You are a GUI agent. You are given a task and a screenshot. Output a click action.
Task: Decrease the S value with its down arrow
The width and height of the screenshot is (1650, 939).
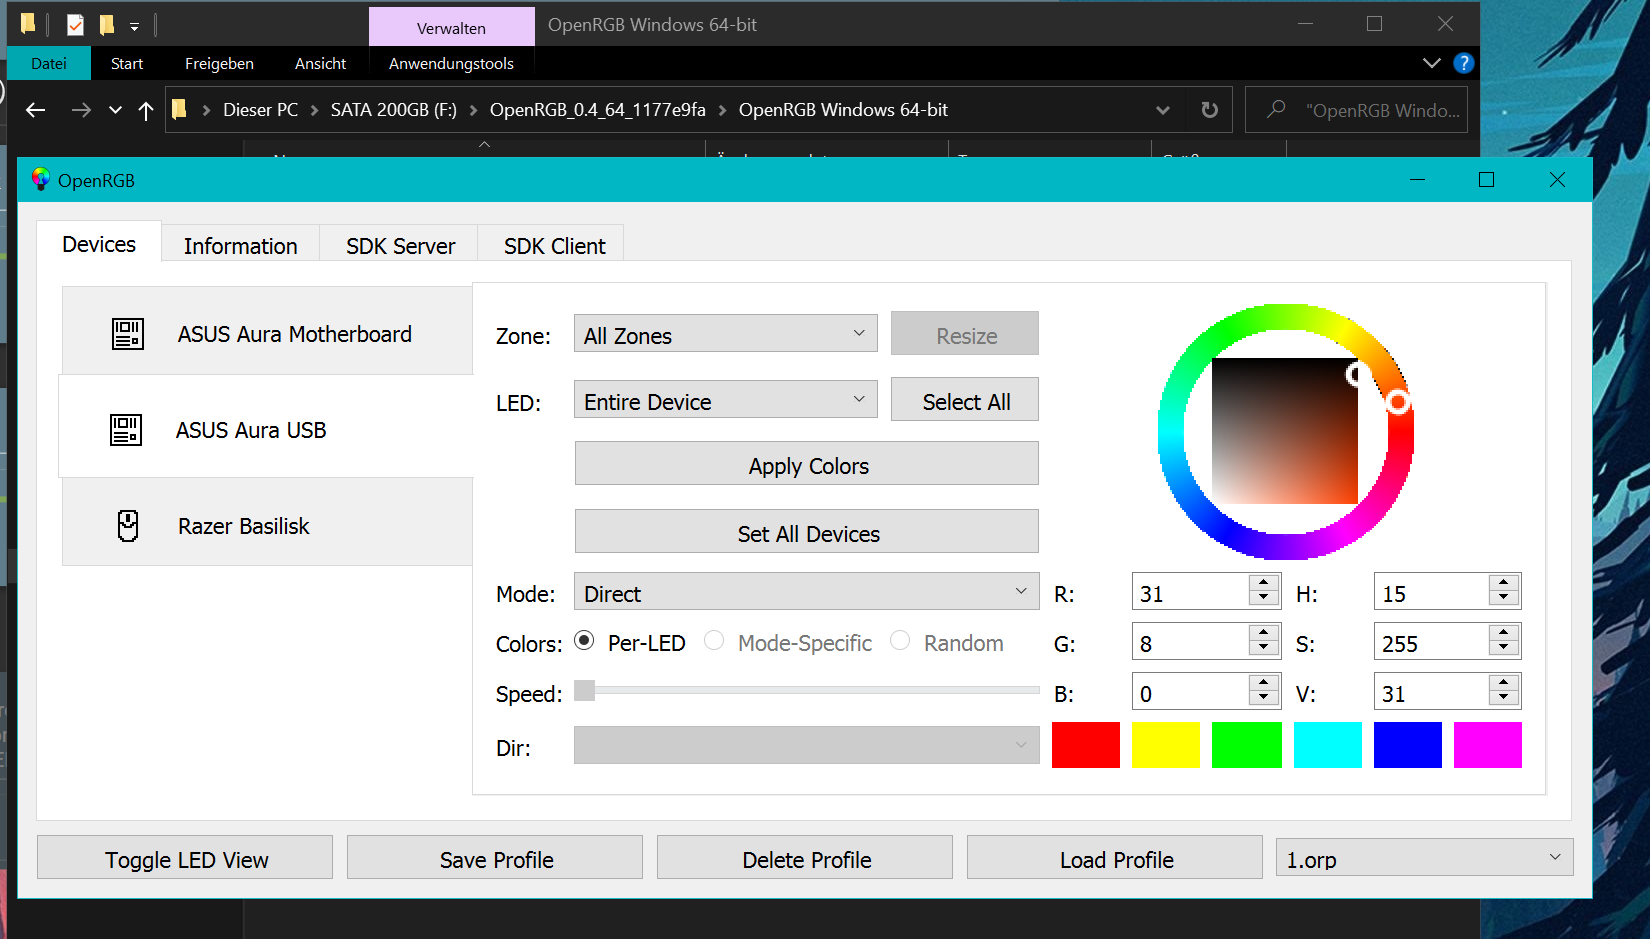point(1504,648)
